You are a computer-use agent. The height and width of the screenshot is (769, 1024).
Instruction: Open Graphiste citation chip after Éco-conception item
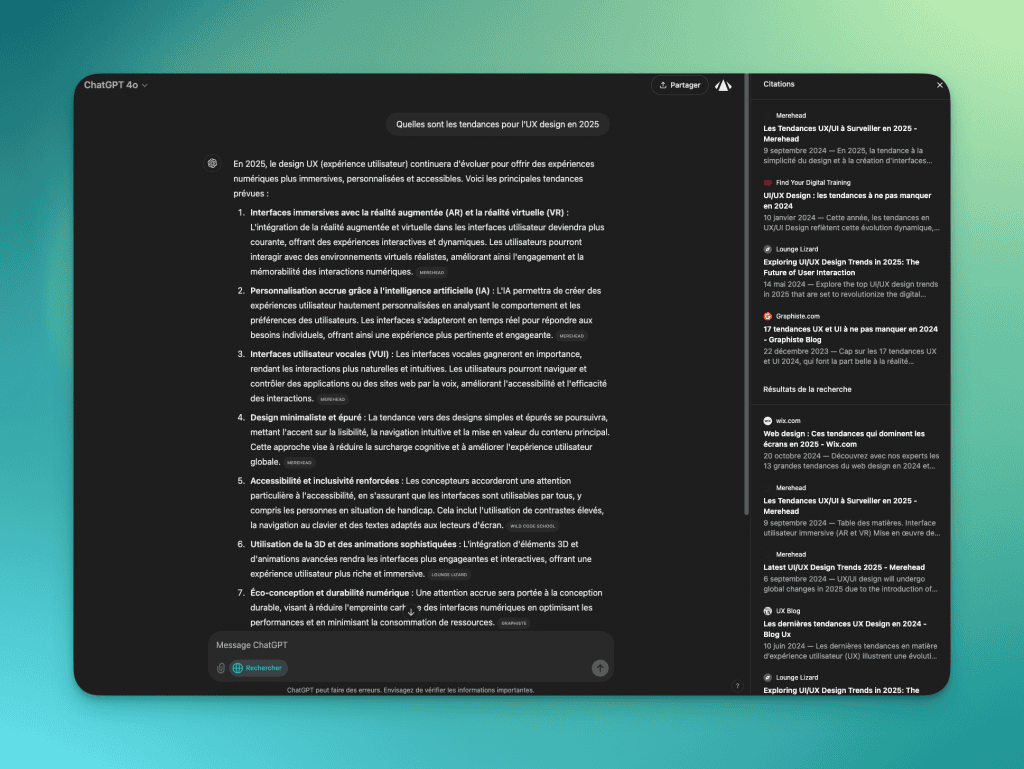(x=514, y=623)
